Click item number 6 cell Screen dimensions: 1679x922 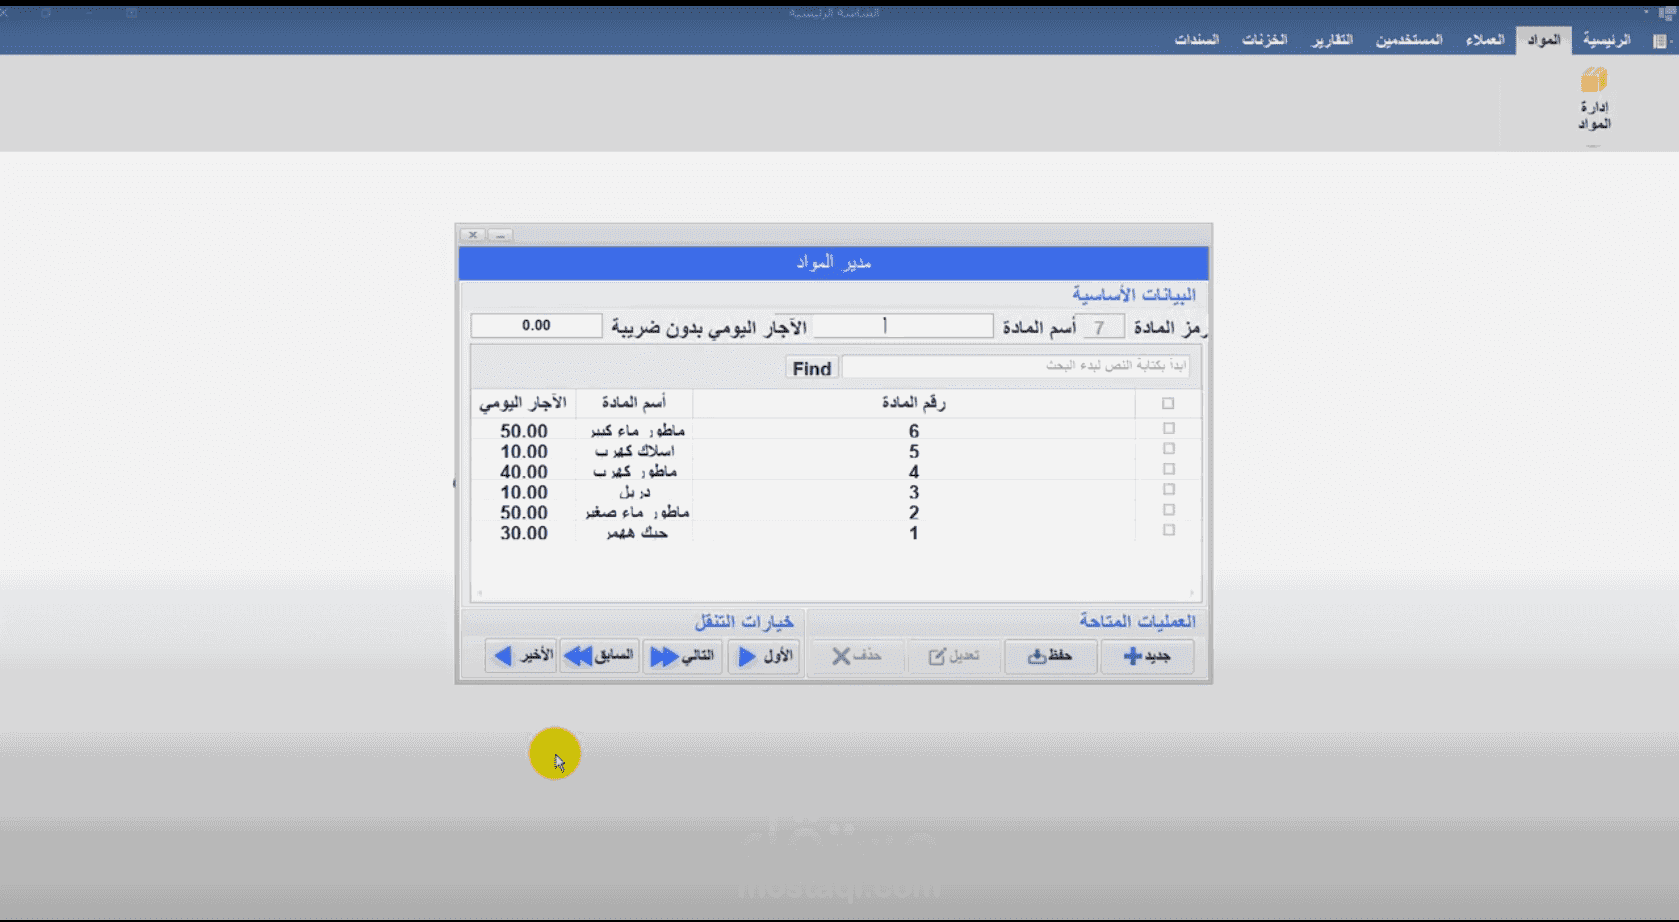tap(914, 432)
